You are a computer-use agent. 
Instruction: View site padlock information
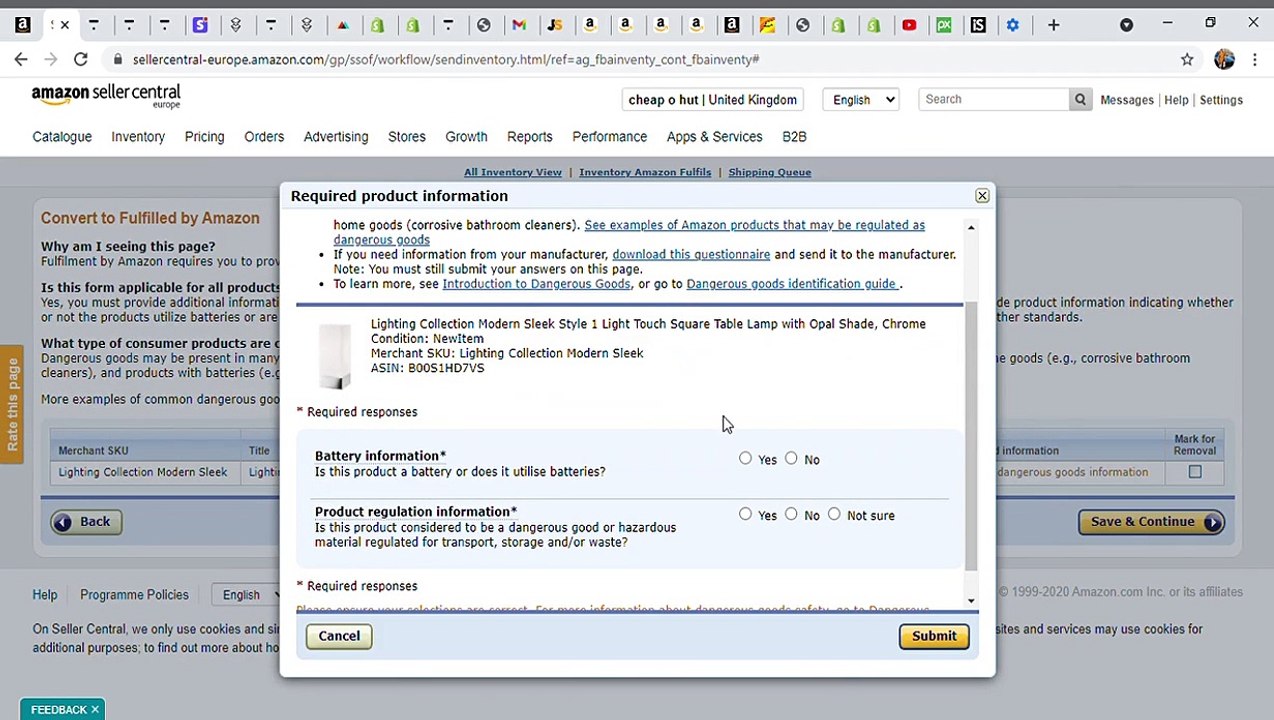(119, 60)
